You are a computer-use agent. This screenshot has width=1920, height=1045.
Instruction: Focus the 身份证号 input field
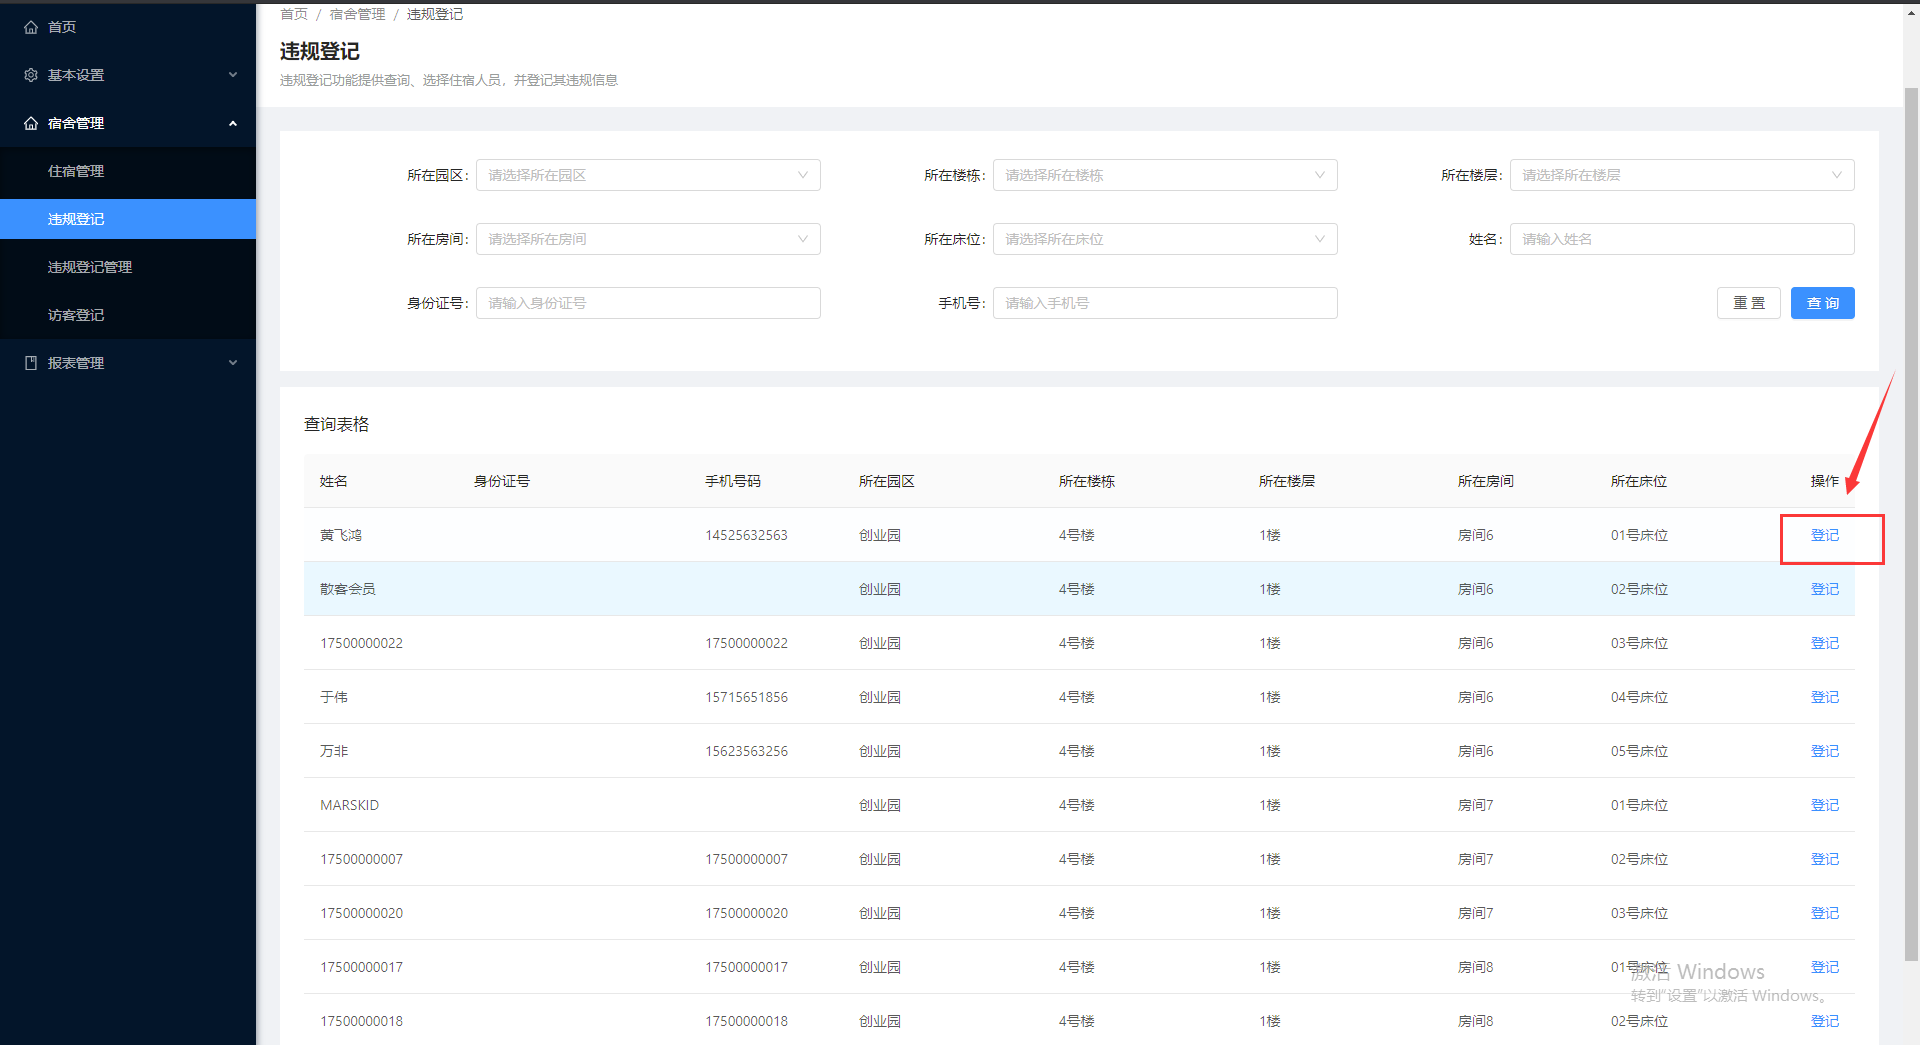pos(648,303)
